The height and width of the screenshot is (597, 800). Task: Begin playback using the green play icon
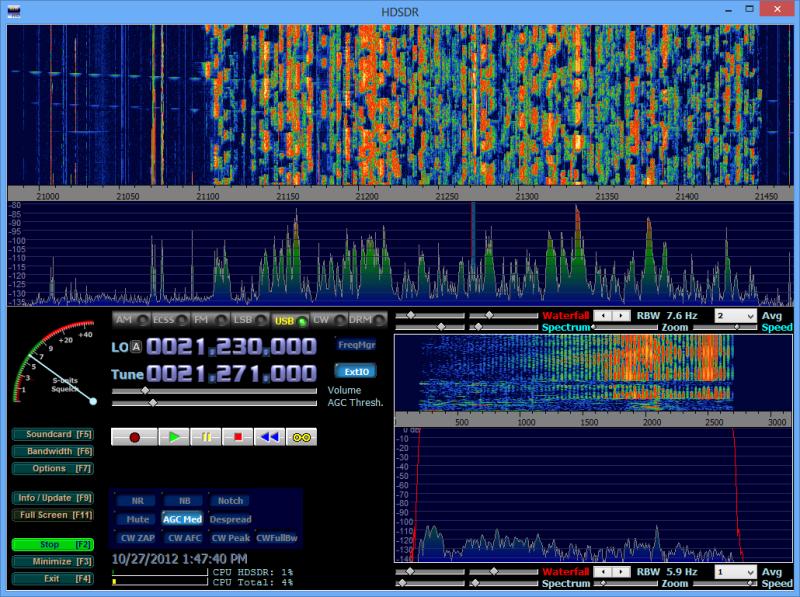[x=175, y=435]
